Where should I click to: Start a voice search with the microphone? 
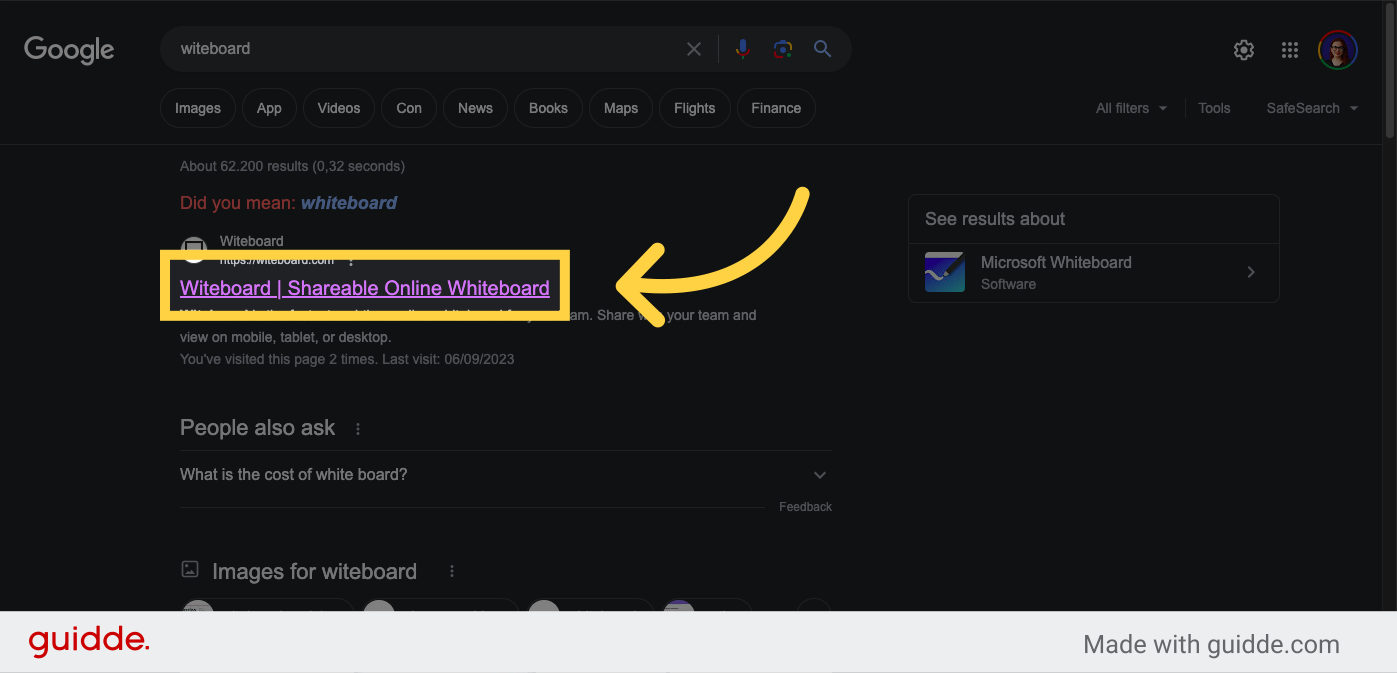click(x=742, y=48)
